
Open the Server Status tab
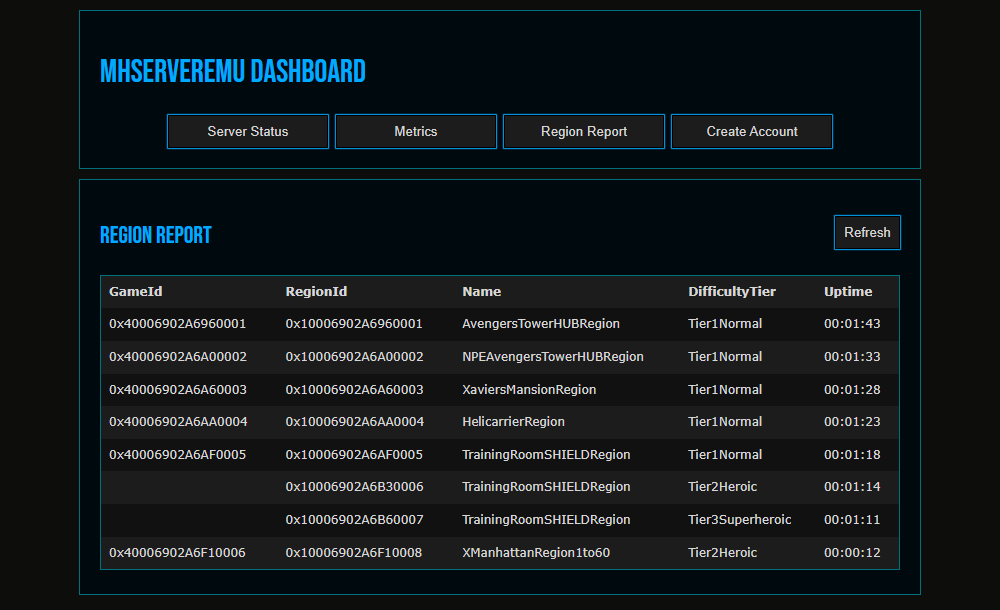[248, 131]
